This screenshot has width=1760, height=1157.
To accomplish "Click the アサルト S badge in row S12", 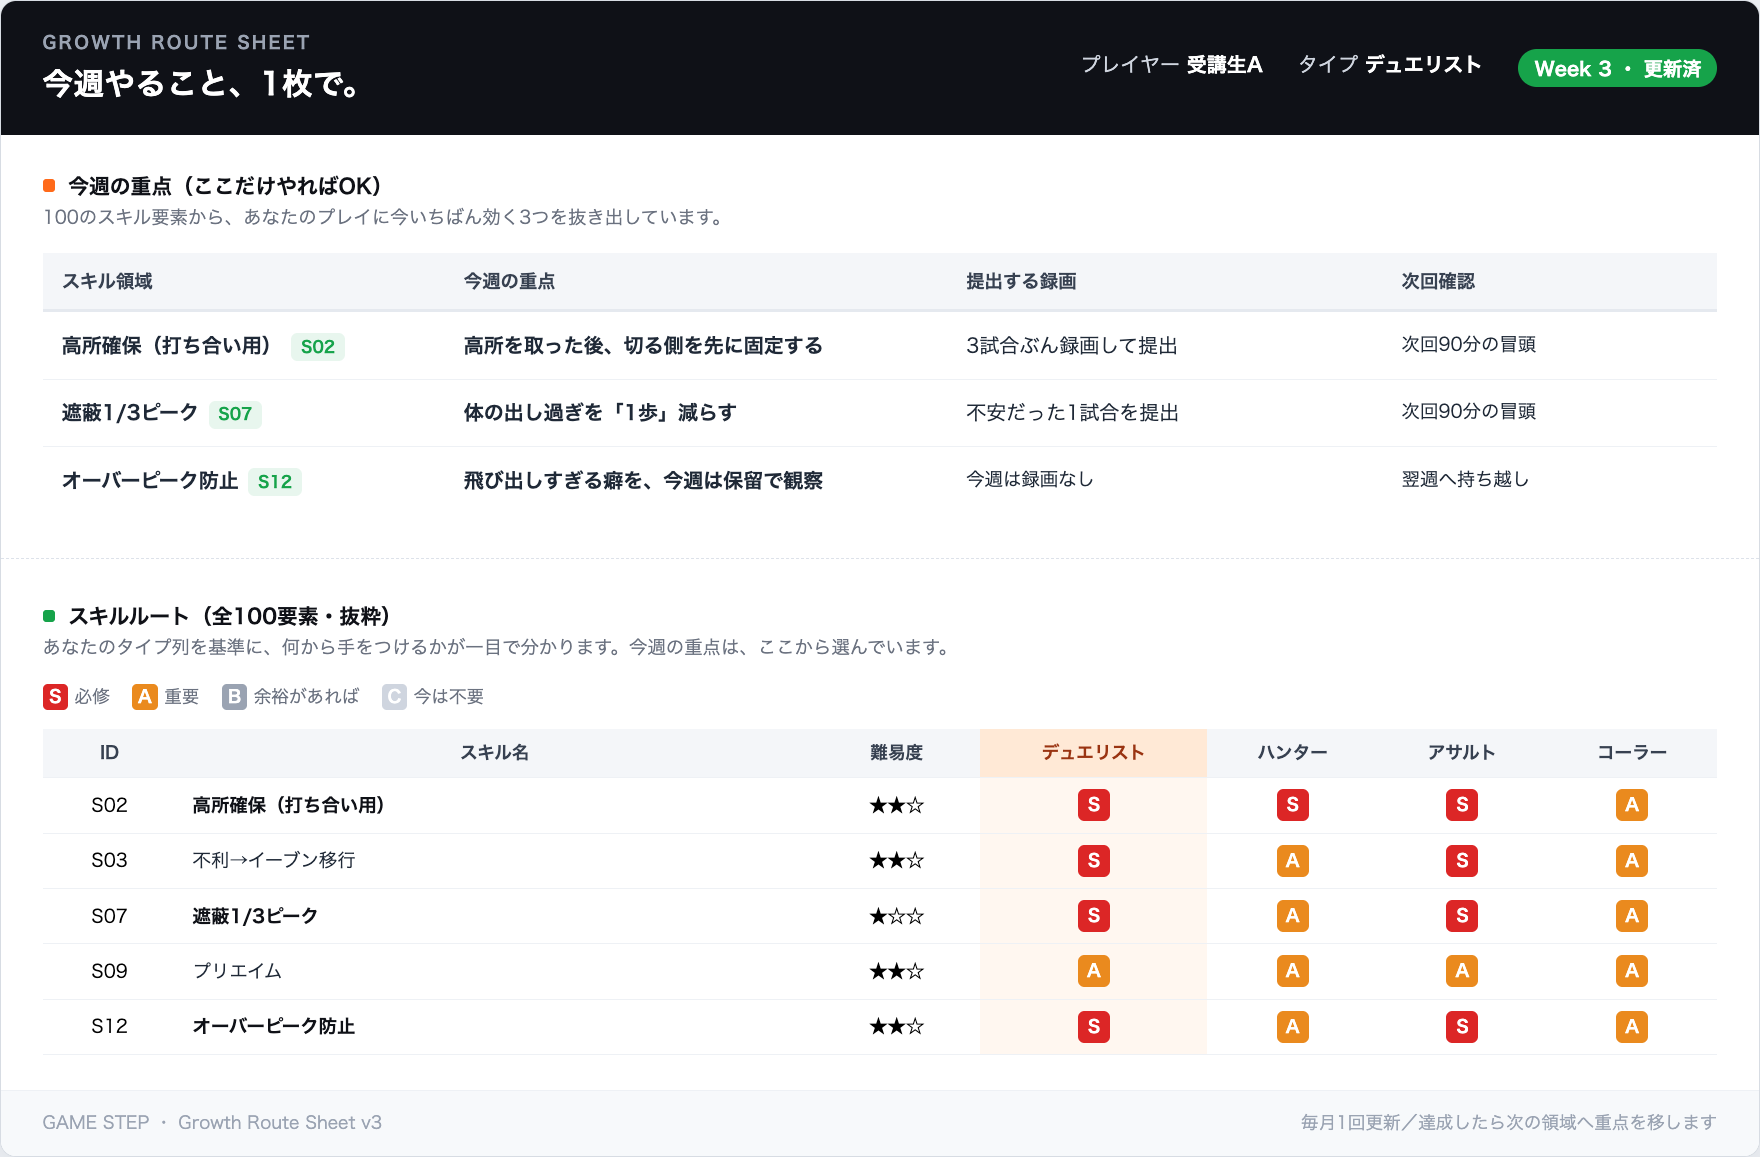I will click(1462, 1027).
